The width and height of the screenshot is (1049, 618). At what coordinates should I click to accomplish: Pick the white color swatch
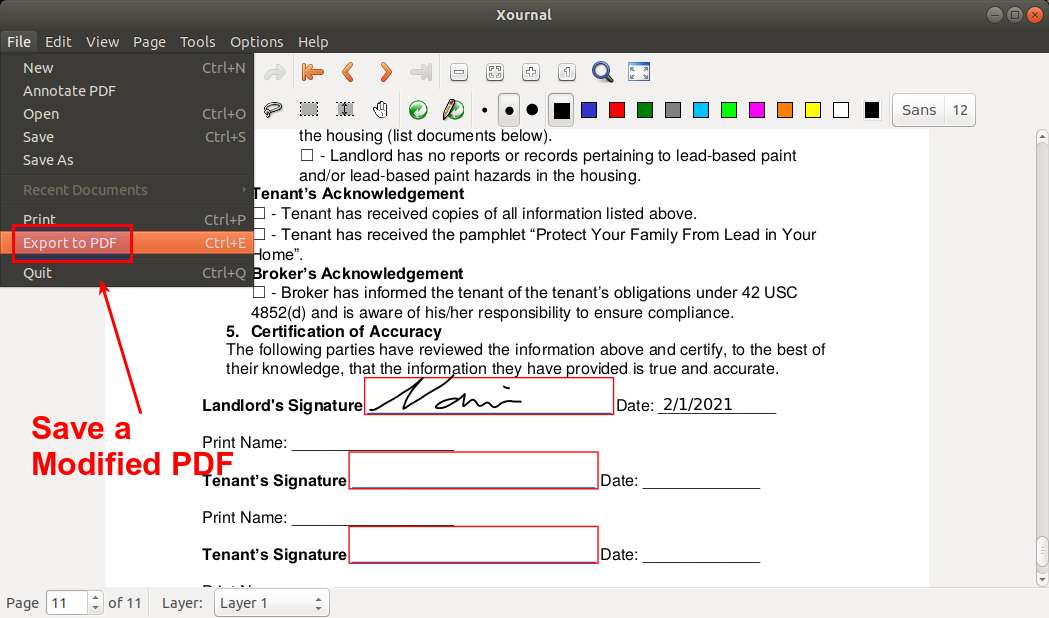[x=841, y=110]
